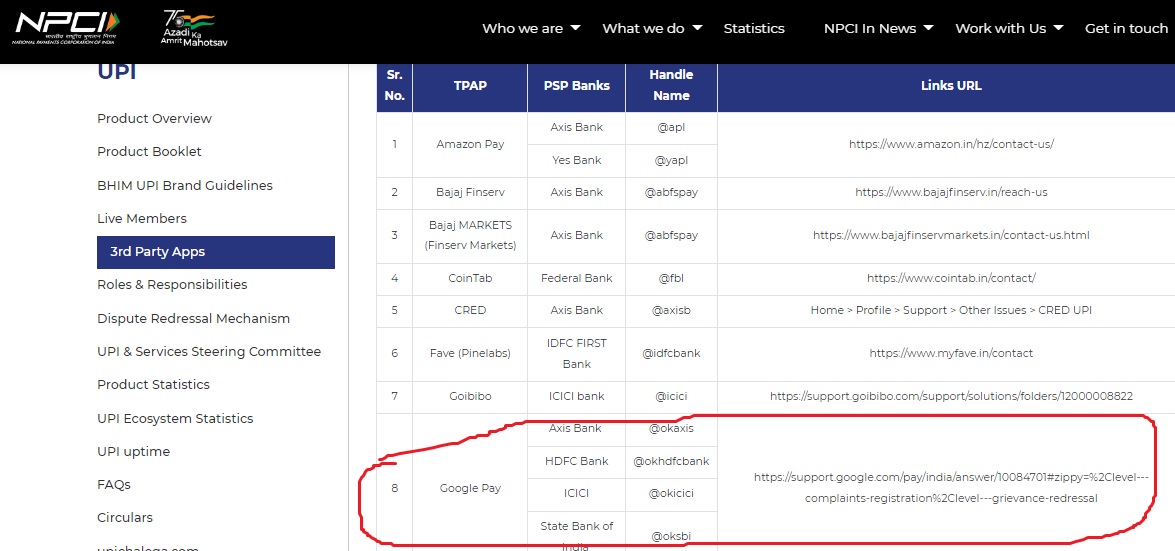Click the Links URL column header
The width and height of the screenshot is (1175, 551).
[951, 85]
